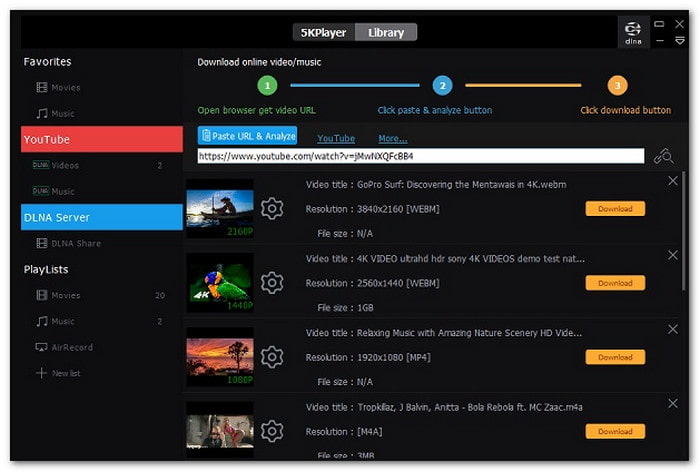Screen dimensions: 700x472
Task: Switch to the Library tab
Action: point(386,33)
